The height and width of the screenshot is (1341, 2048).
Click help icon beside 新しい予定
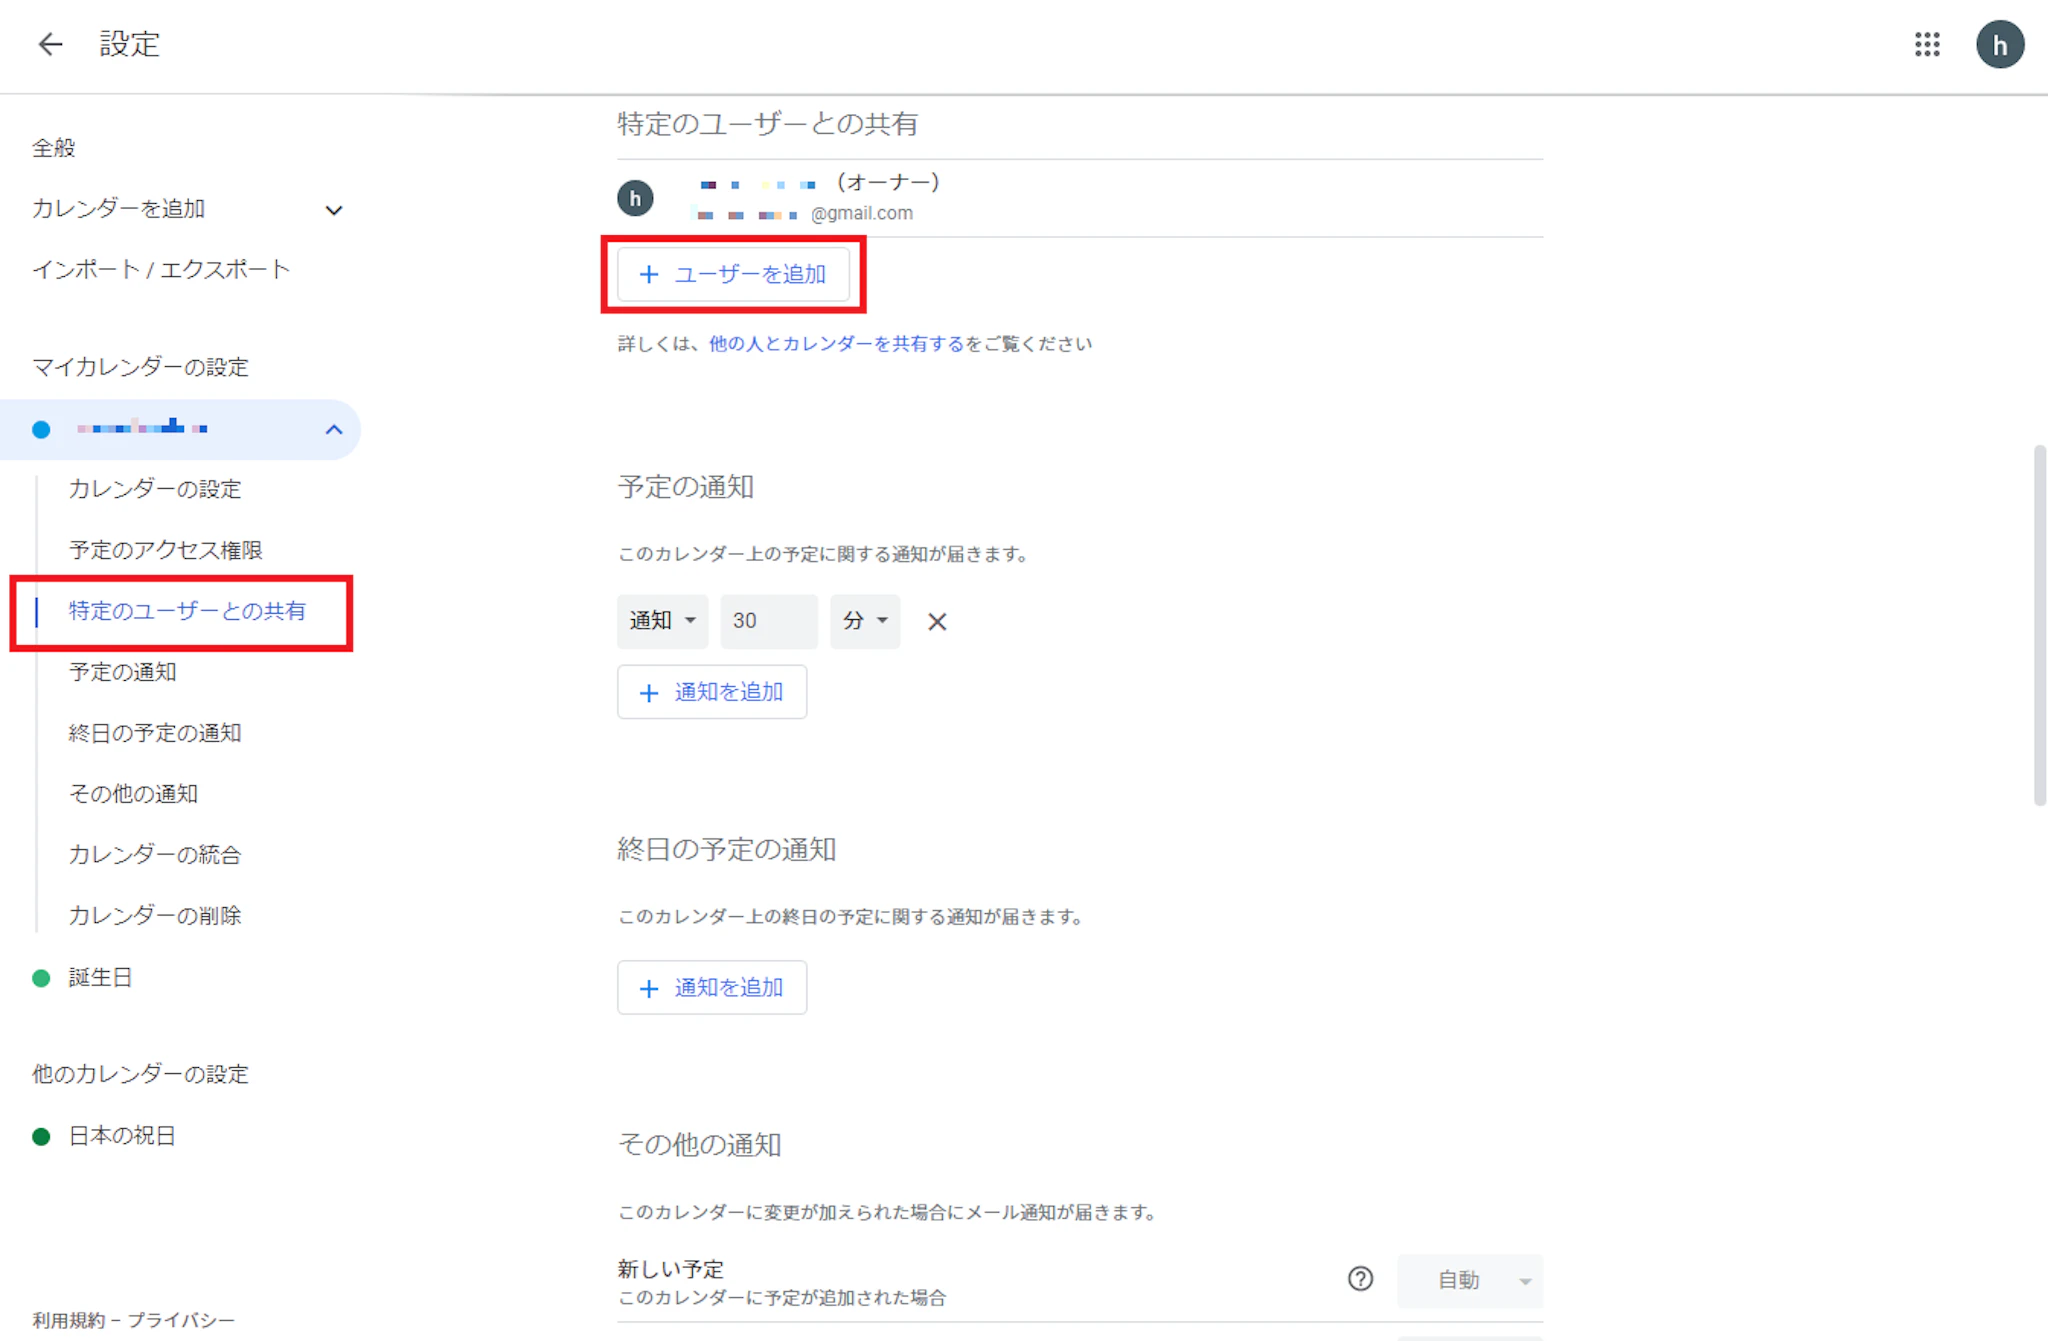[1360, 1279]
